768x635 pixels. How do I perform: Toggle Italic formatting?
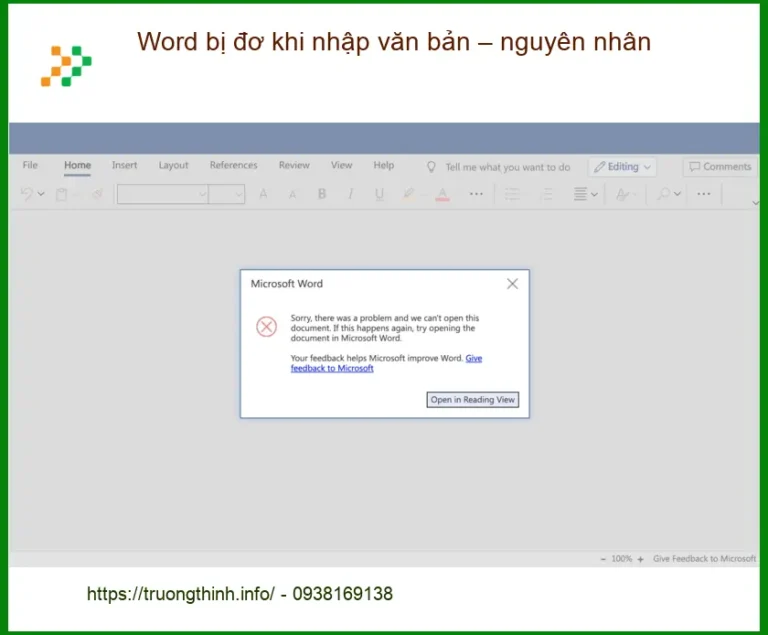point(351,194)
